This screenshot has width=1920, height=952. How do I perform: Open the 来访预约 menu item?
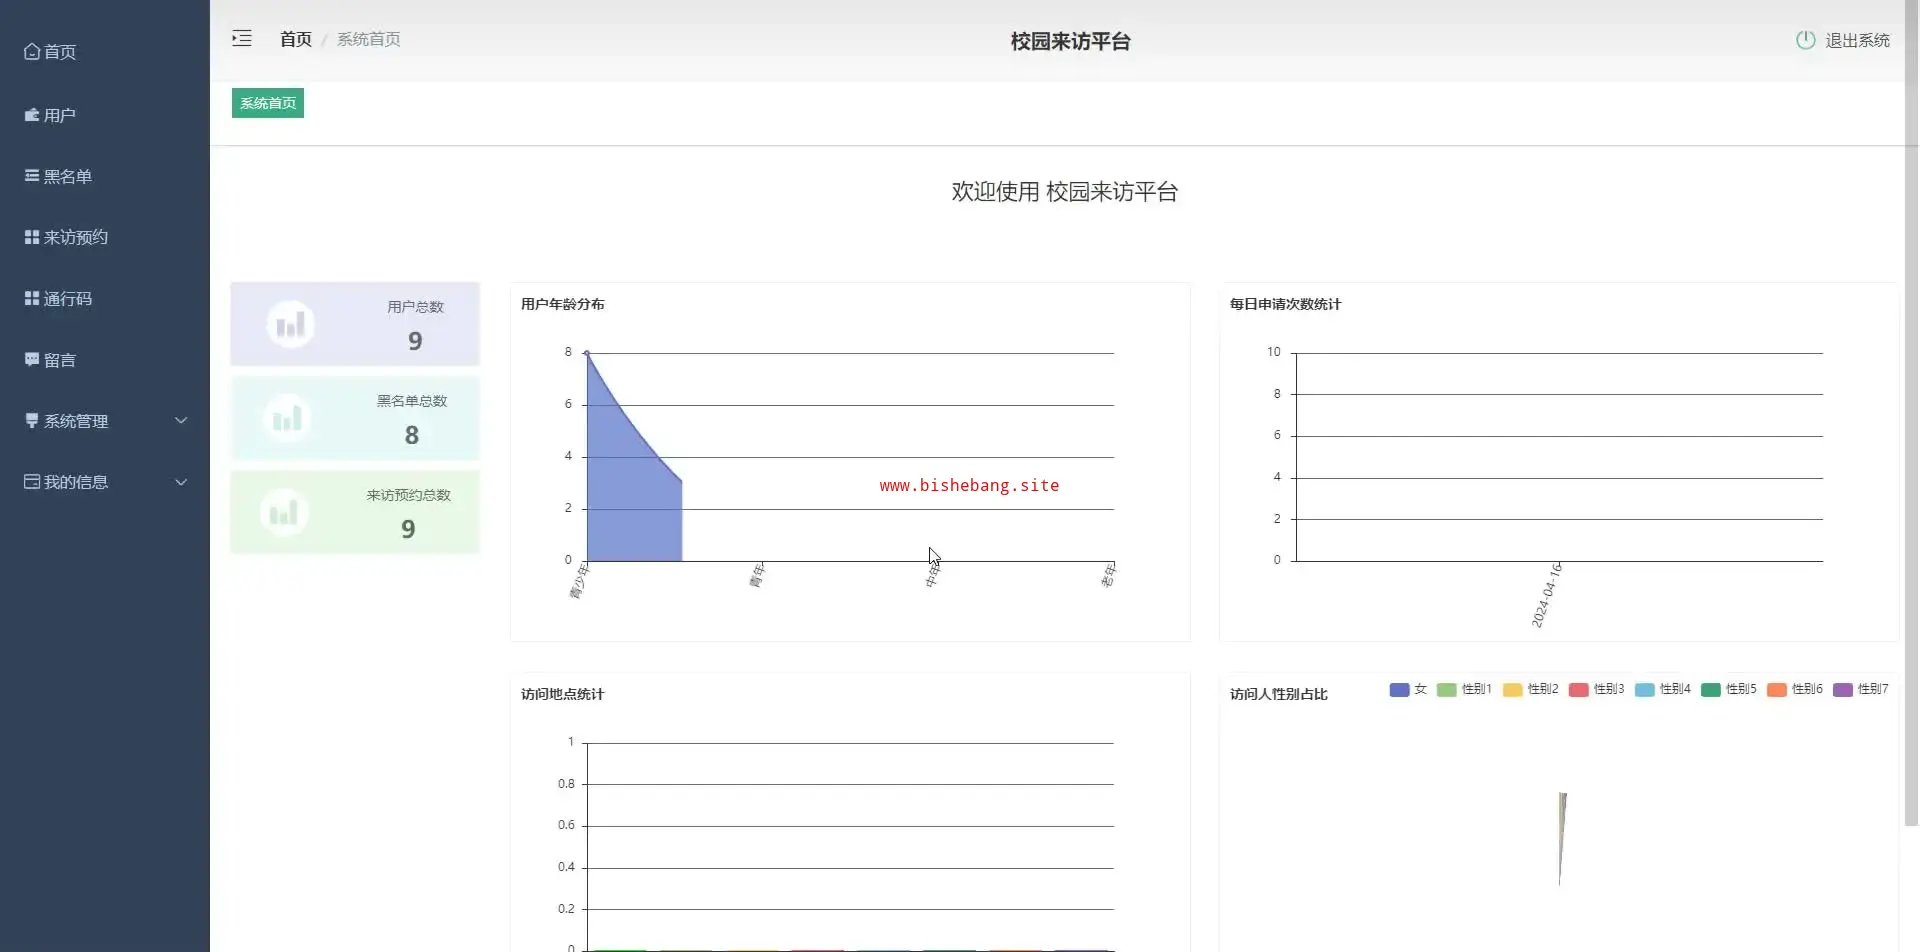click(x=105, y=237)
